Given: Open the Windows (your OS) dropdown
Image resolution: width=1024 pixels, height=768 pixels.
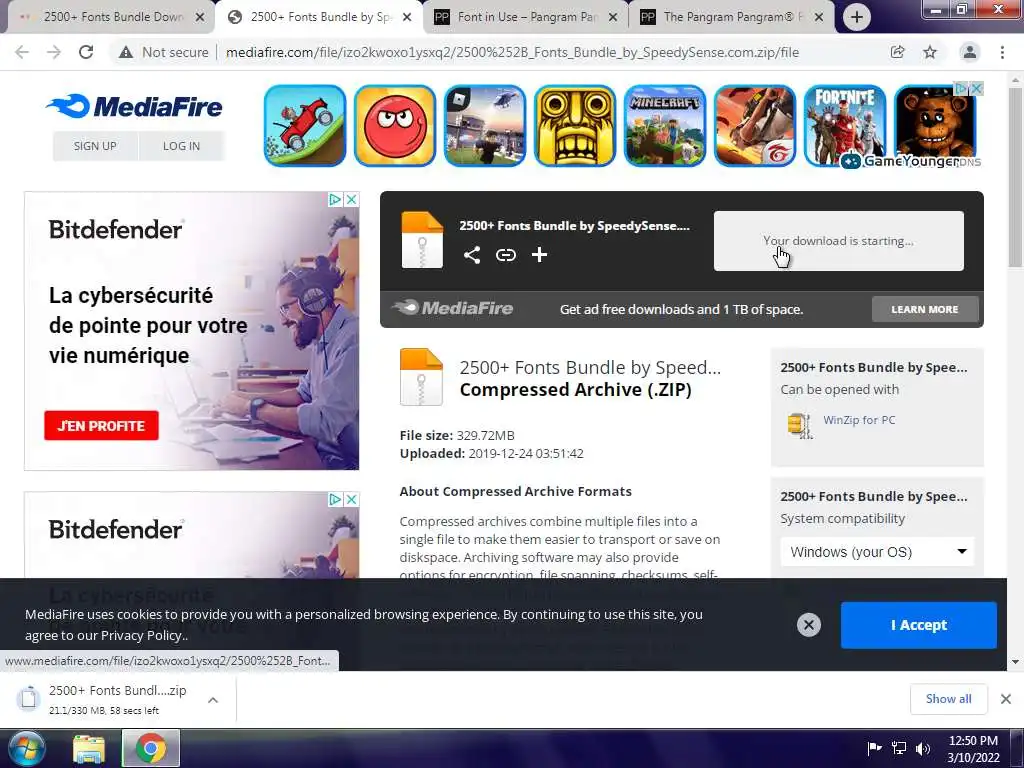Looking at the screenshot, I should pyautogui.click(x=877, y=552).
